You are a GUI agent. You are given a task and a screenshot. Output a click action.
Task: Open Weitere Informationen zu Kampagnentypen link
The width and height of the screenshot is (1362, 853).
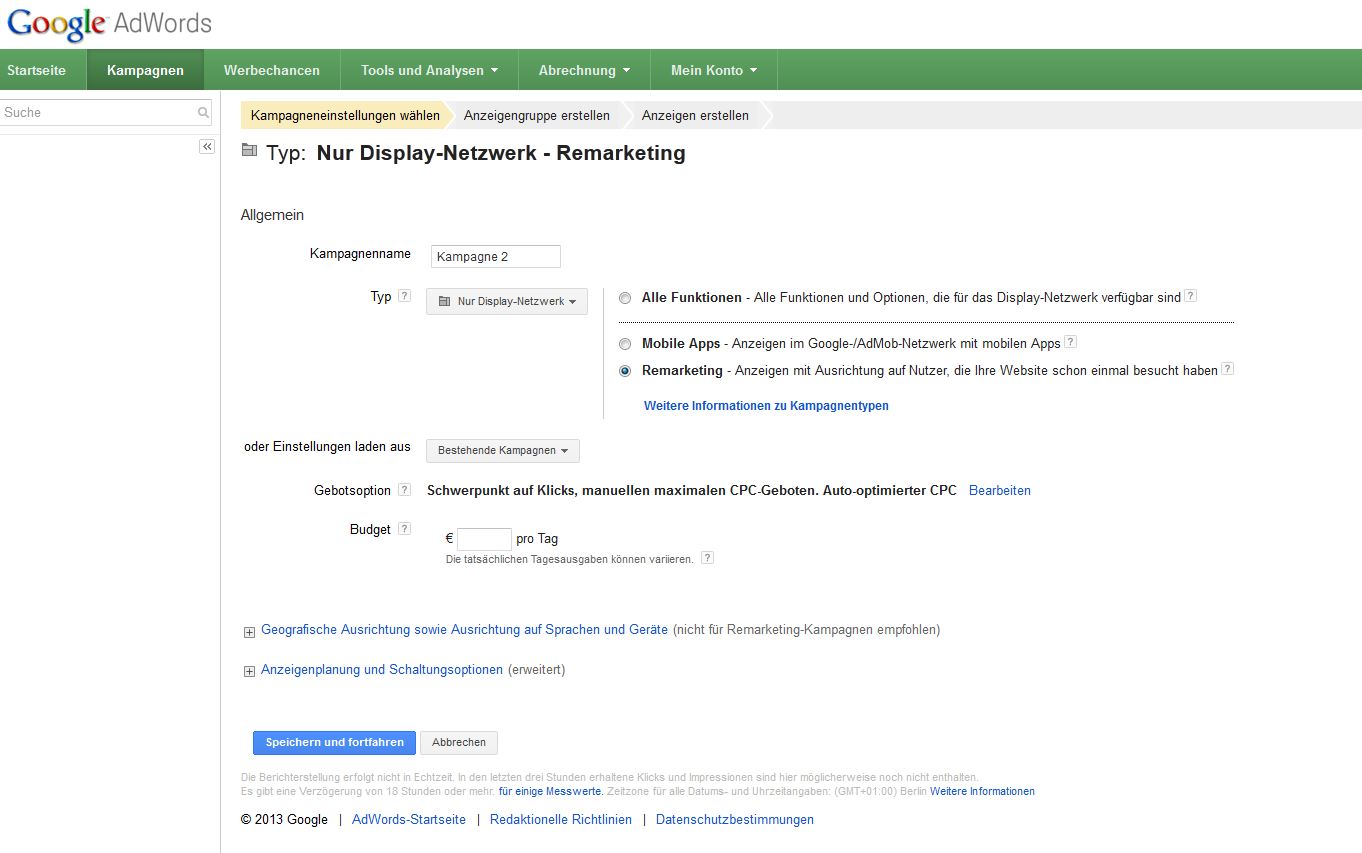click(766, 406)
